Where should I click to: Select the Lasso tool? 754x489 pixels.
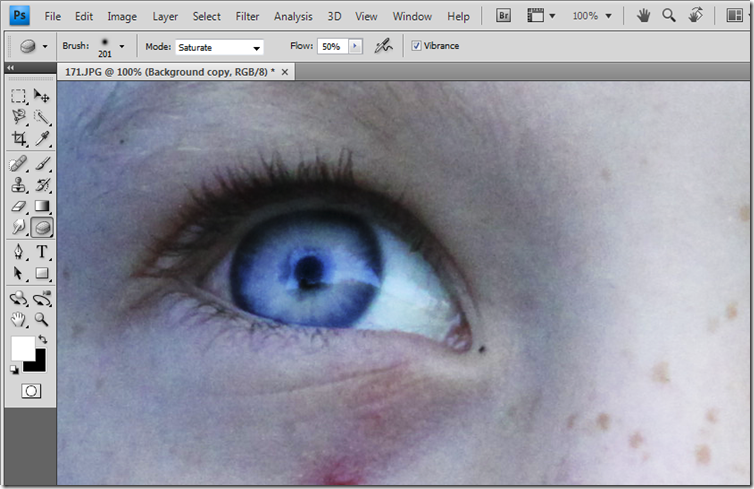[18, 117]
